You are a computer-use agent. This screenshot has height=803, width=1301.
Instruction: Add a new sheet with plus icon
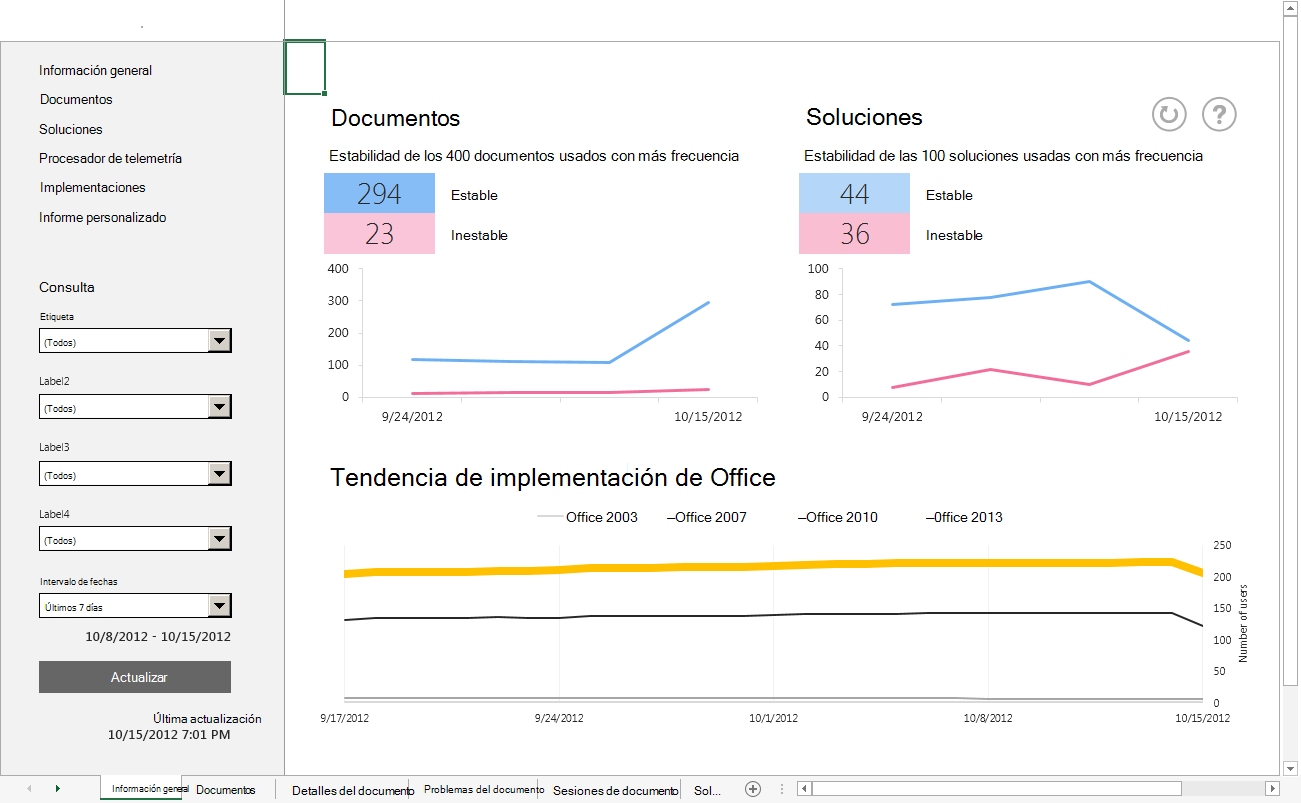753,789
